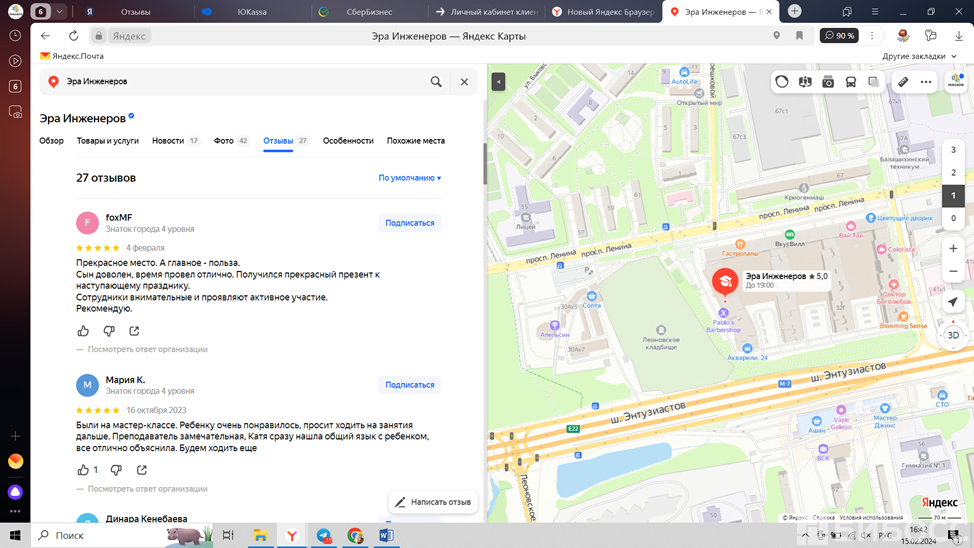Select floor level 1 on the map

(953, 195)
